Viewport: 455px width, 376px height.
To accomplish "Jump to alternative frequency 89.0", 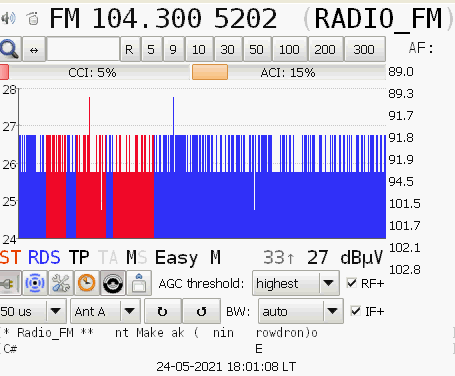I will tap(401, 72).
